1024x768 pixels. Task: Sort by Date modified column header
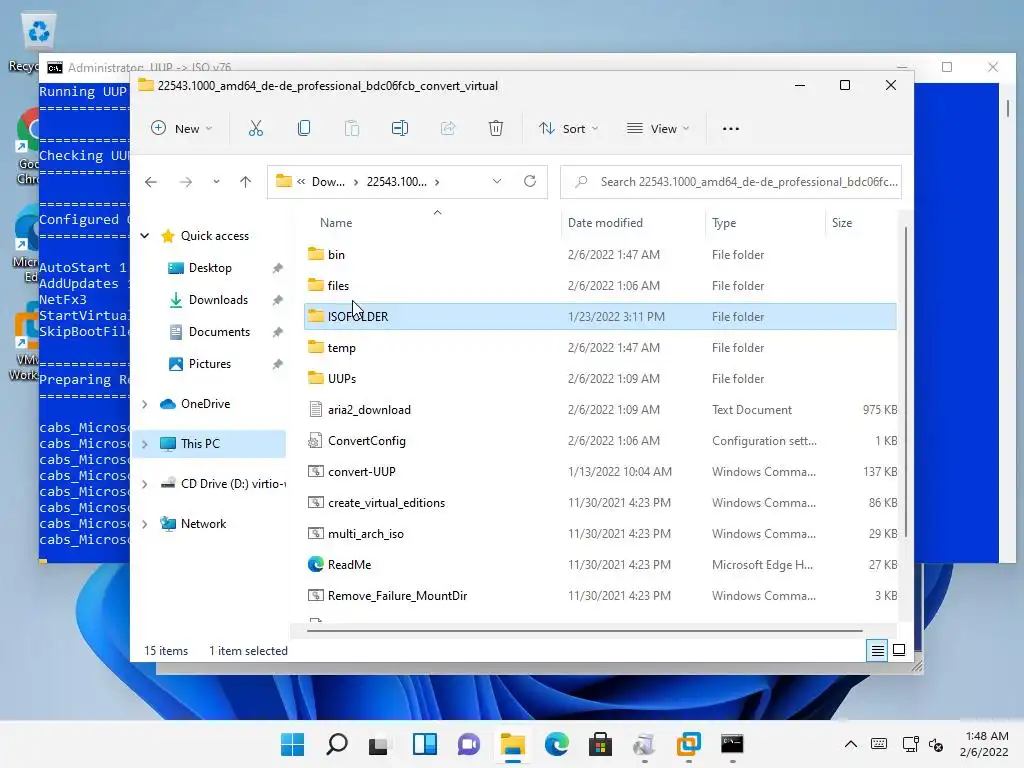click(x=605, y=223)
